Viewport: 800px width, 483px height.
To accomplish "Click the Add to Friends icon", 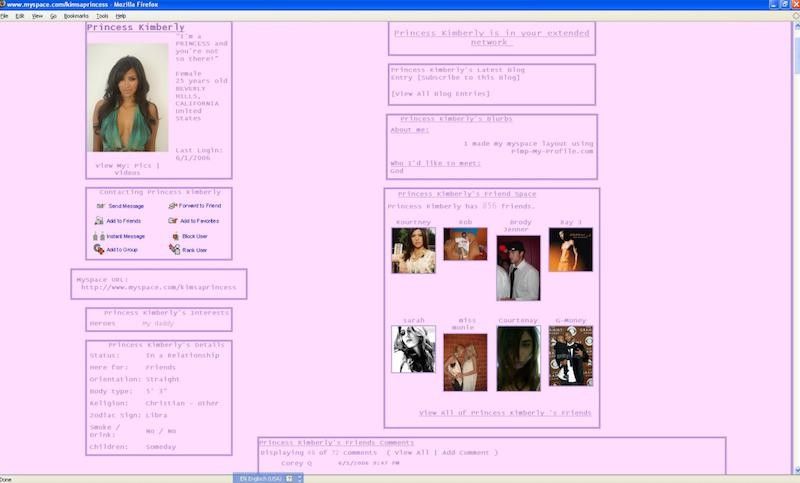I will coord(99,221).
